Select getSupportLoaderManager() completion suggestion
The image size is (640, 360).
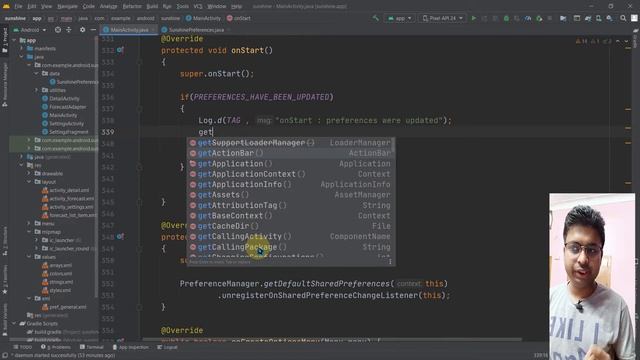coord(291,143)
